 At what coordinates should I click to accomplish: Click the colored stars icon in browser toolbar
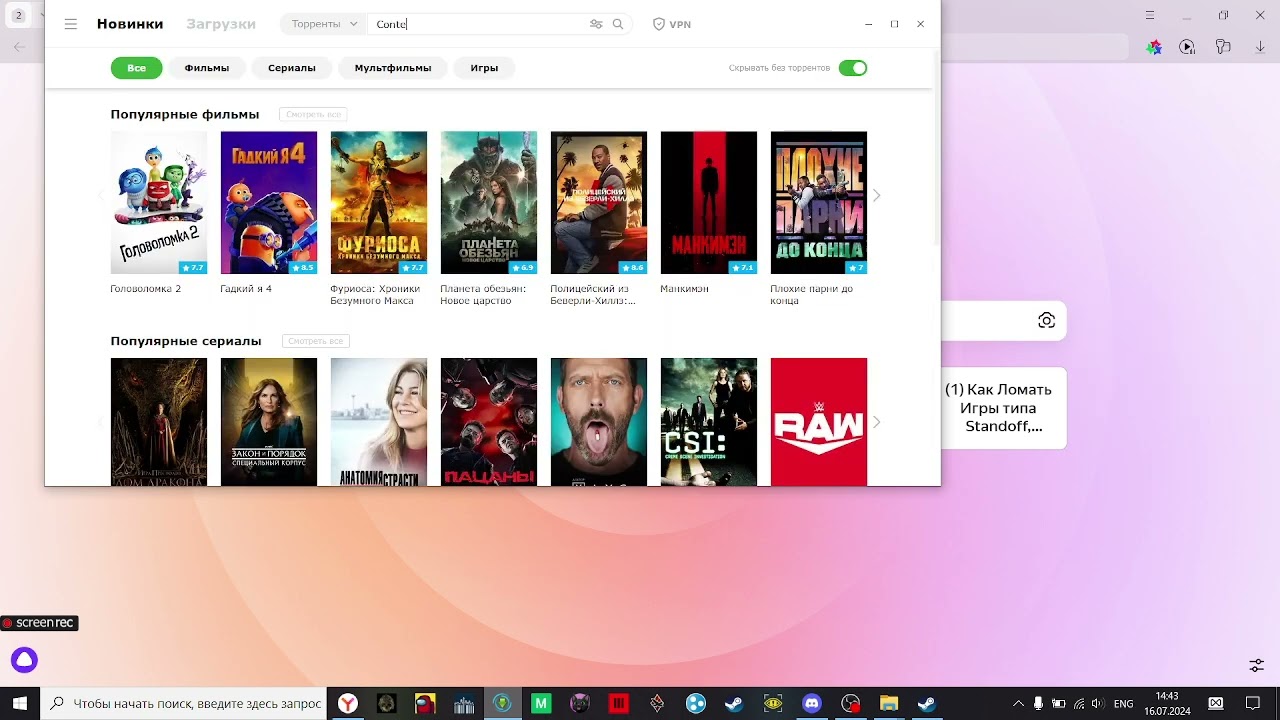click(x=1154, y=47)
